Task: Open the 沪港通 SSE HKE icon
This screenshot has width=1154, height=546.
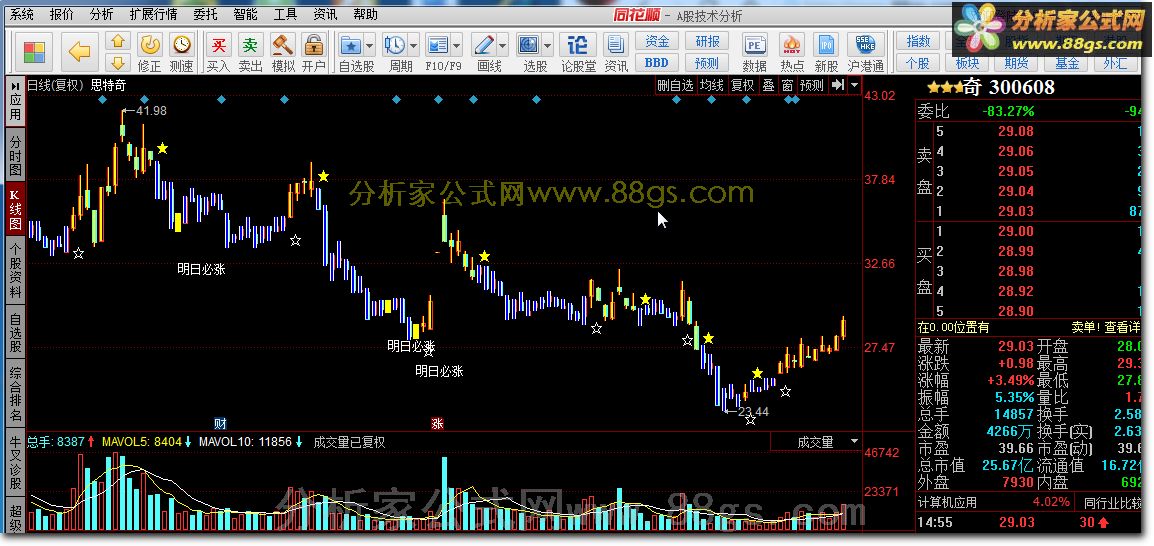Action: [x=866, y=45]
